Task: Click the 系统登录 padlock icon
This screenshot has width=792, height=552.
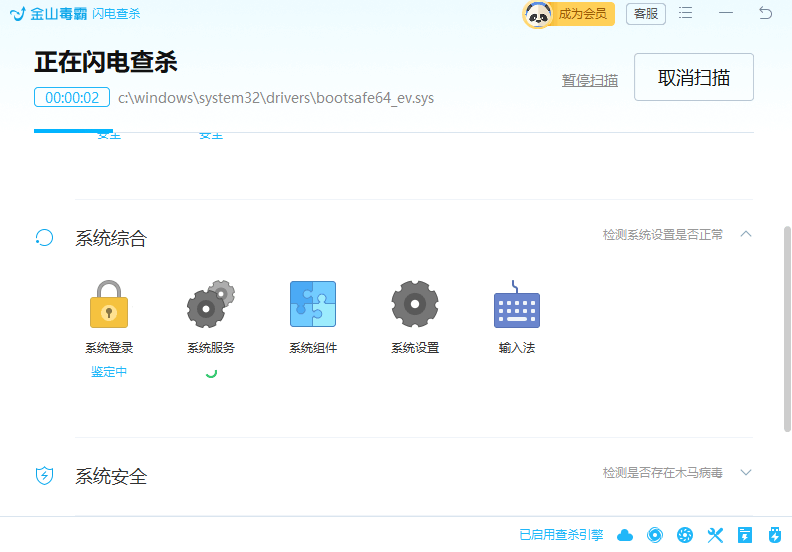Action: click(x=109, y=305)
